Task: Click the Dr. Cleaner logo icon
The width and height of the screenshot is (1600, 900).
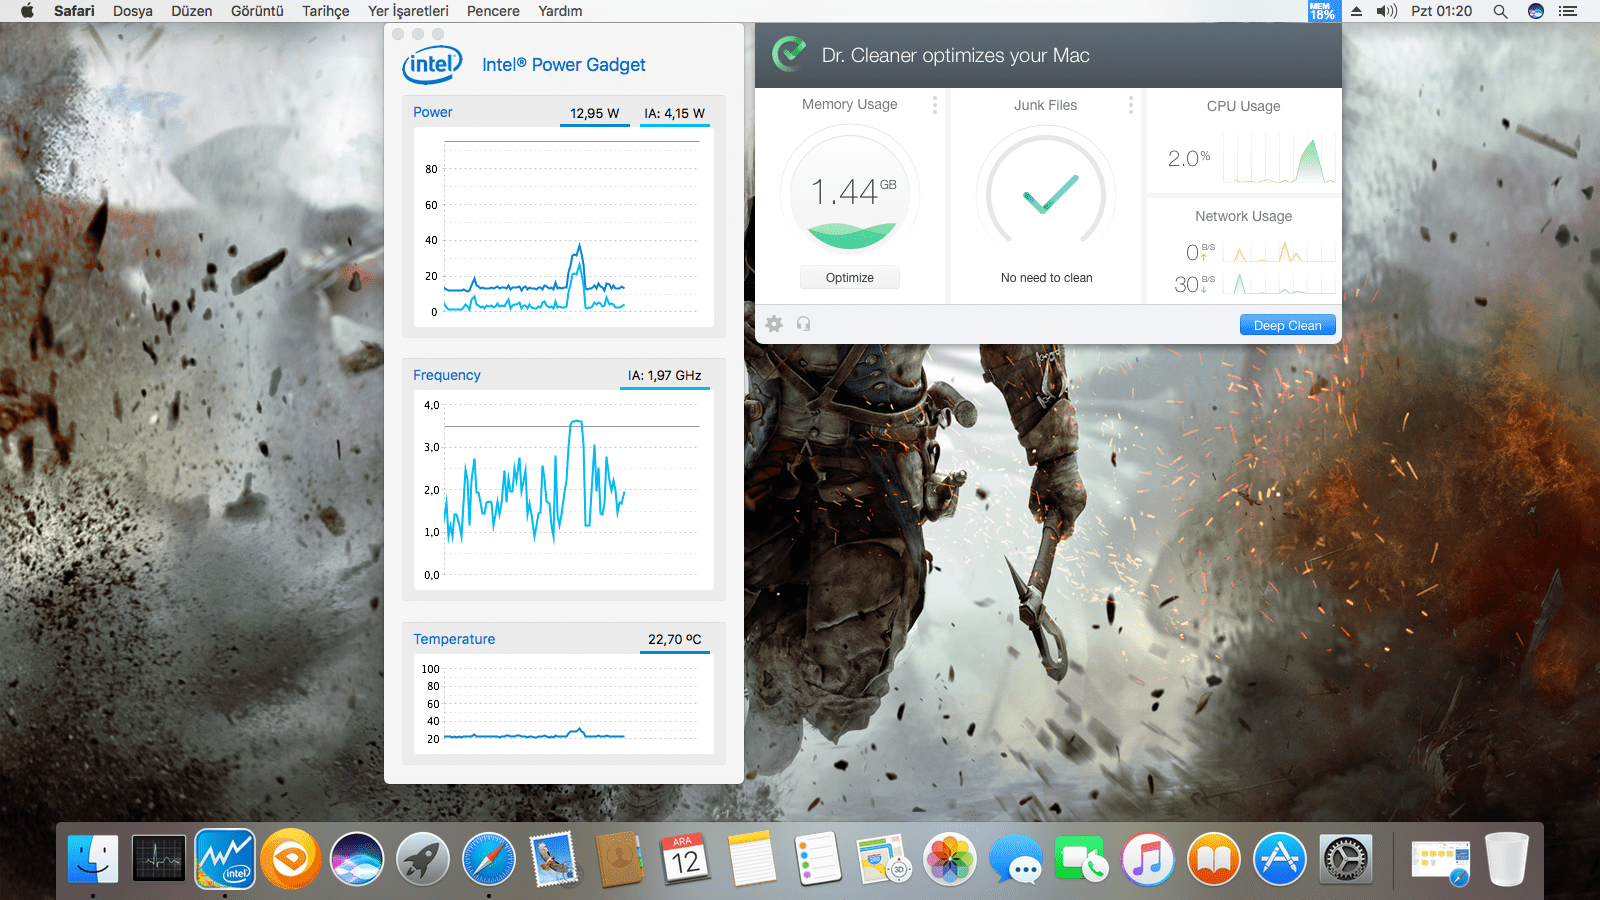Action: click(789, 54)
